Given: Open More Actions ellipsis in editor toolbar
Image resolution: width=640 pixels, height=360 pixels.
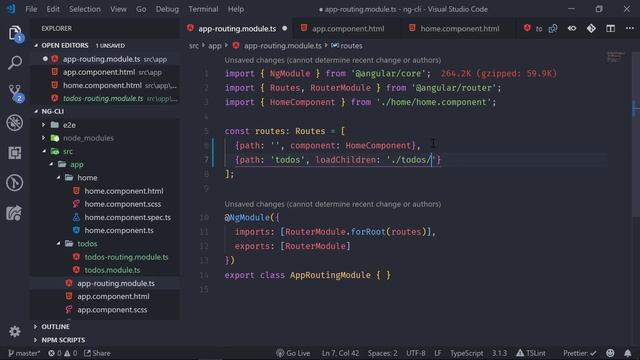Looking at the screenshot, I should click(x=629, y=29).
